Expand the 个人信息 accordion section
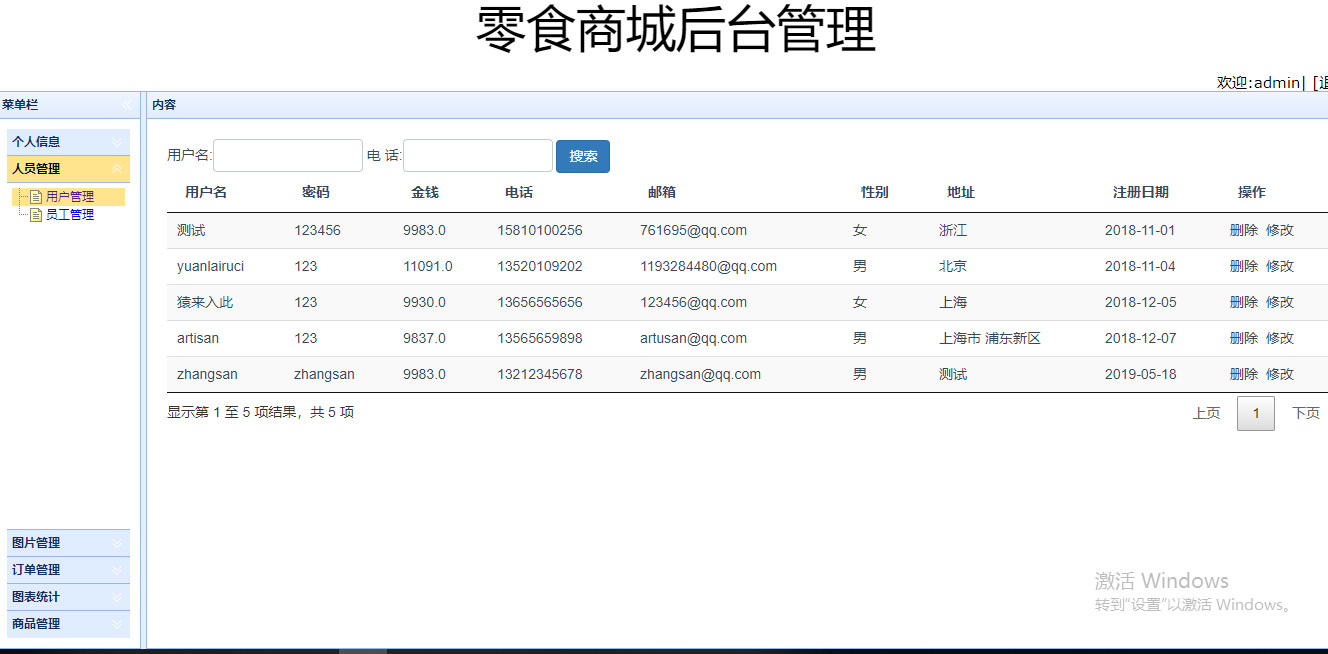 [118, 142]
